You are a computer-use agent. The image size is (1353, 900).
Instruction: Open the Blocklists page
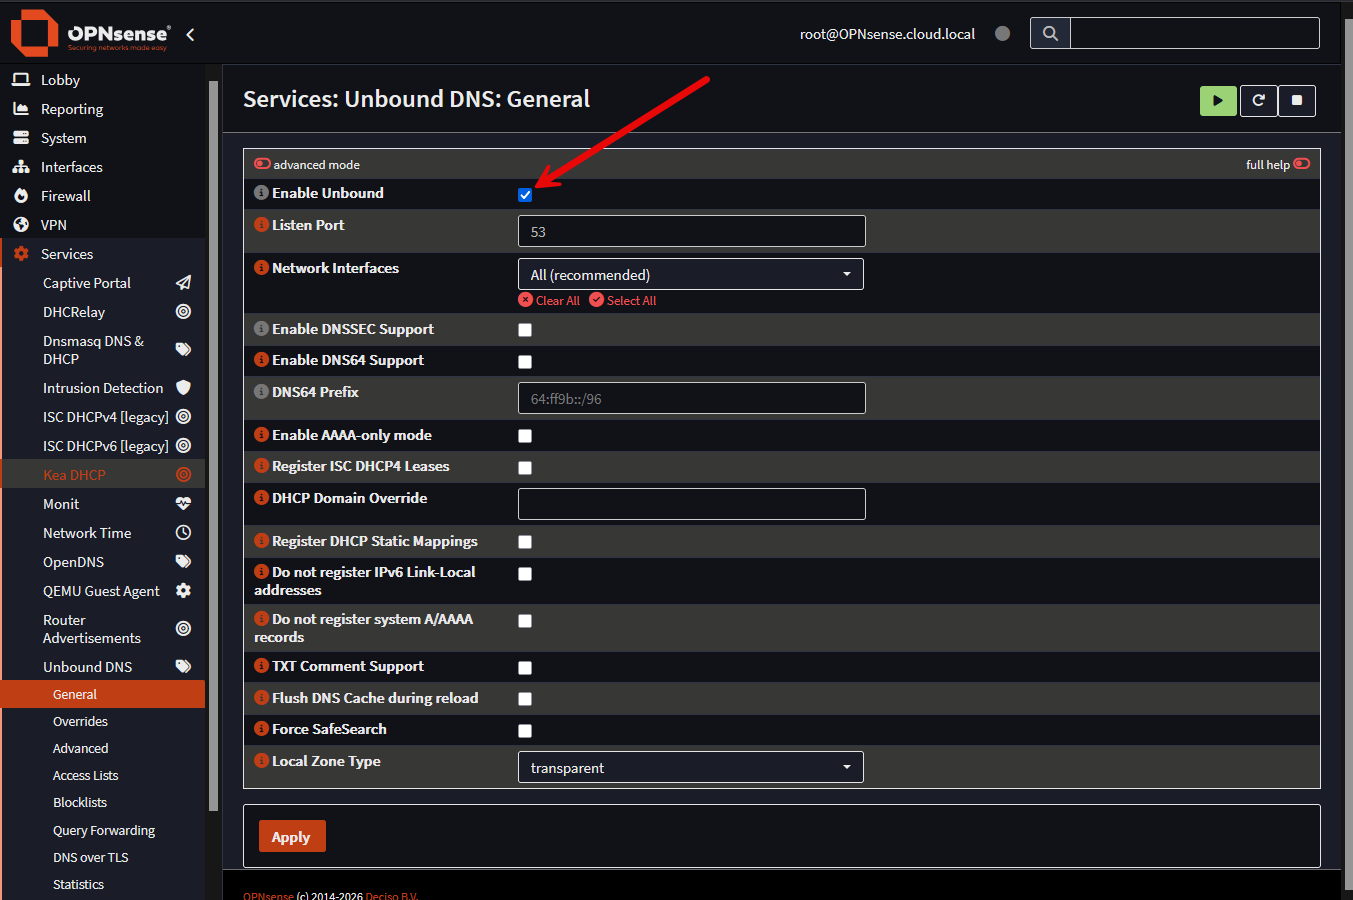104,802
